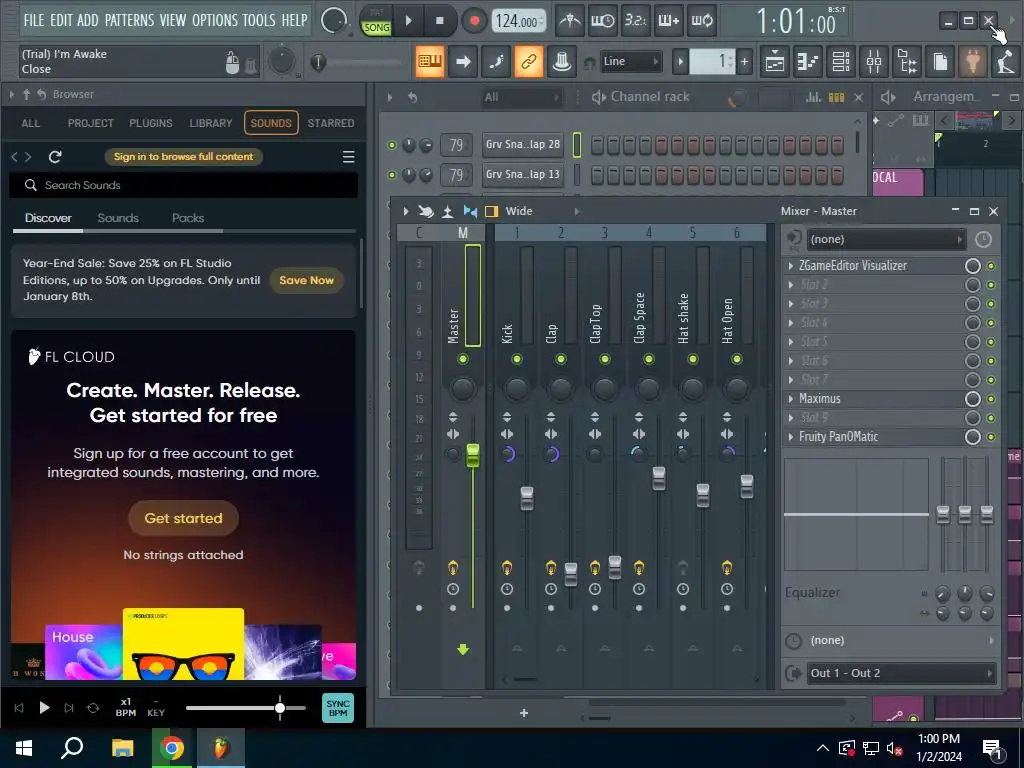Screen dimensions: 1024x768
Task: Mute the Hat Open mixer track LED
Action: pos(737,359)
